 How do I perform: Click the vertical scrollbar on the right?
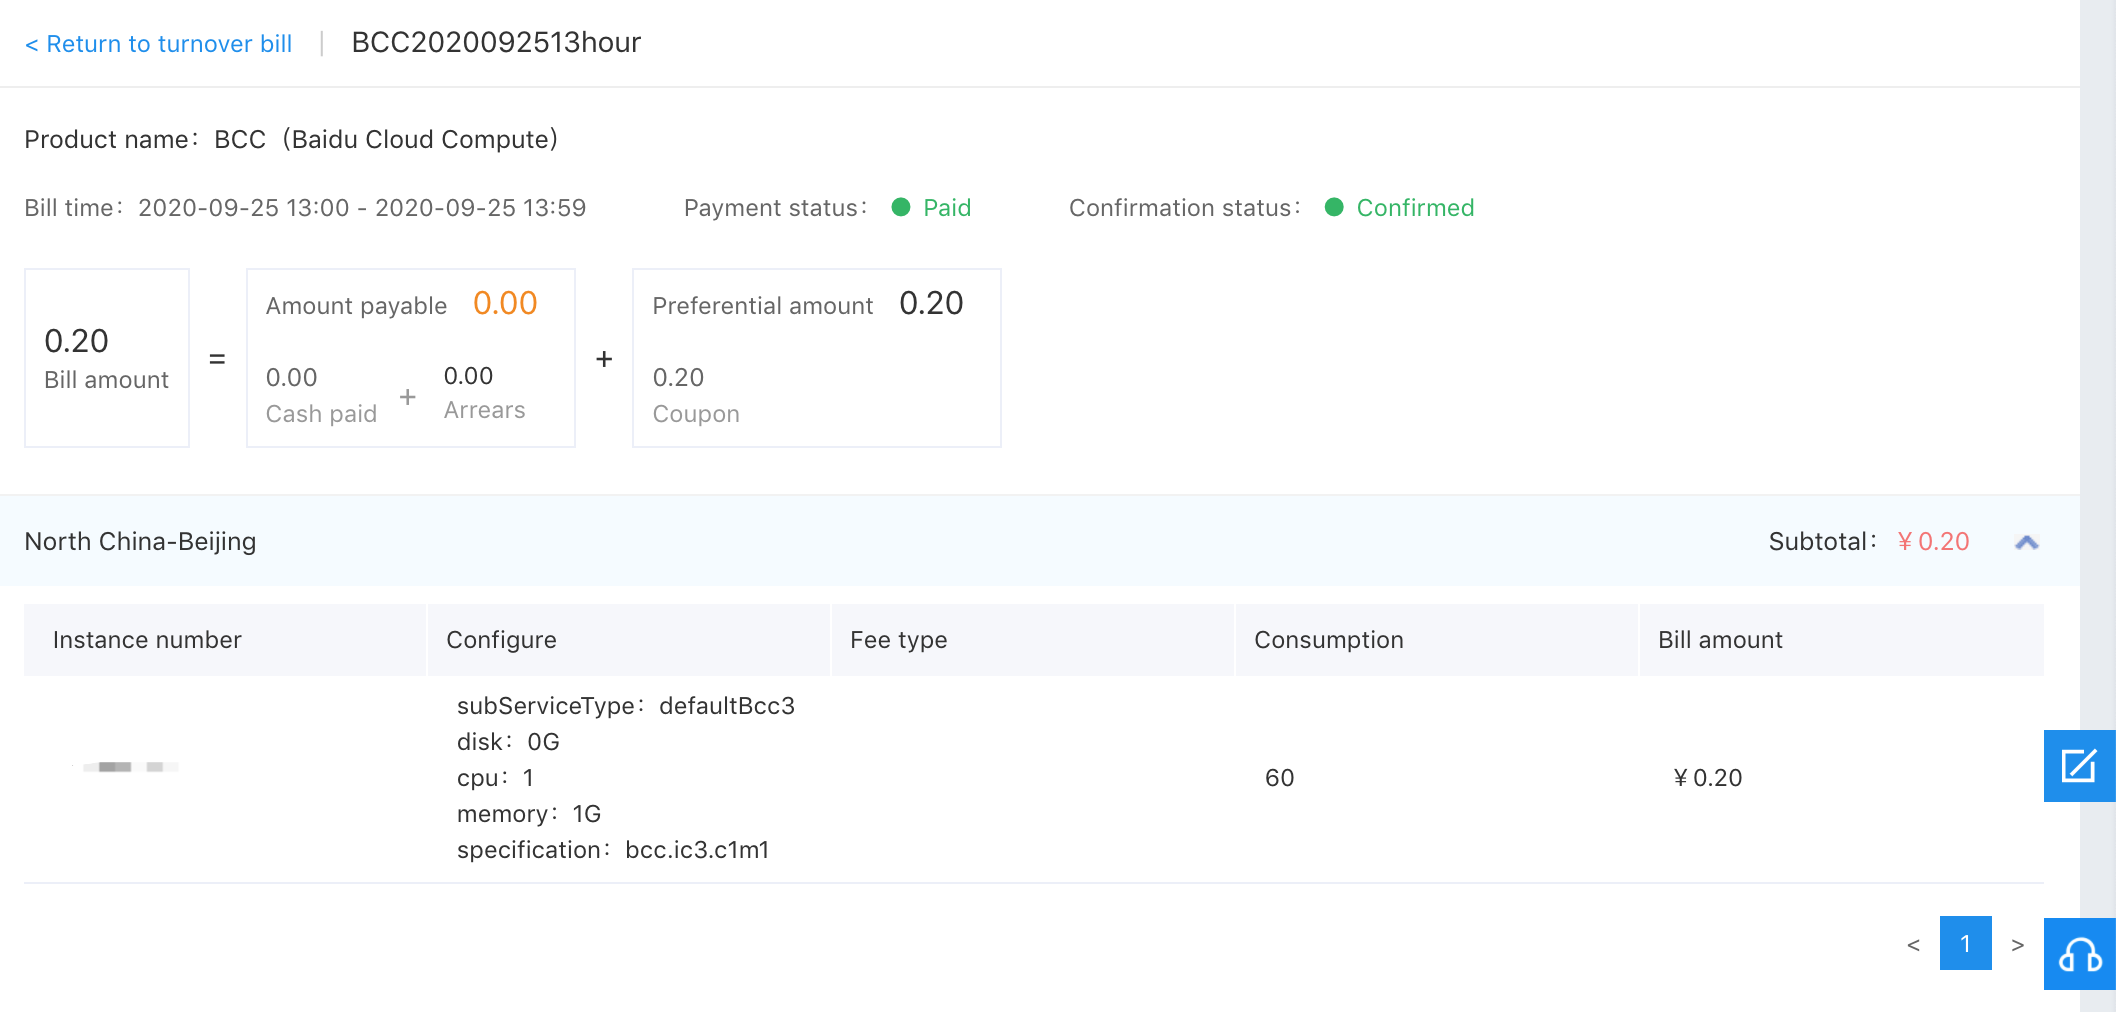(x=2097, y=400)
